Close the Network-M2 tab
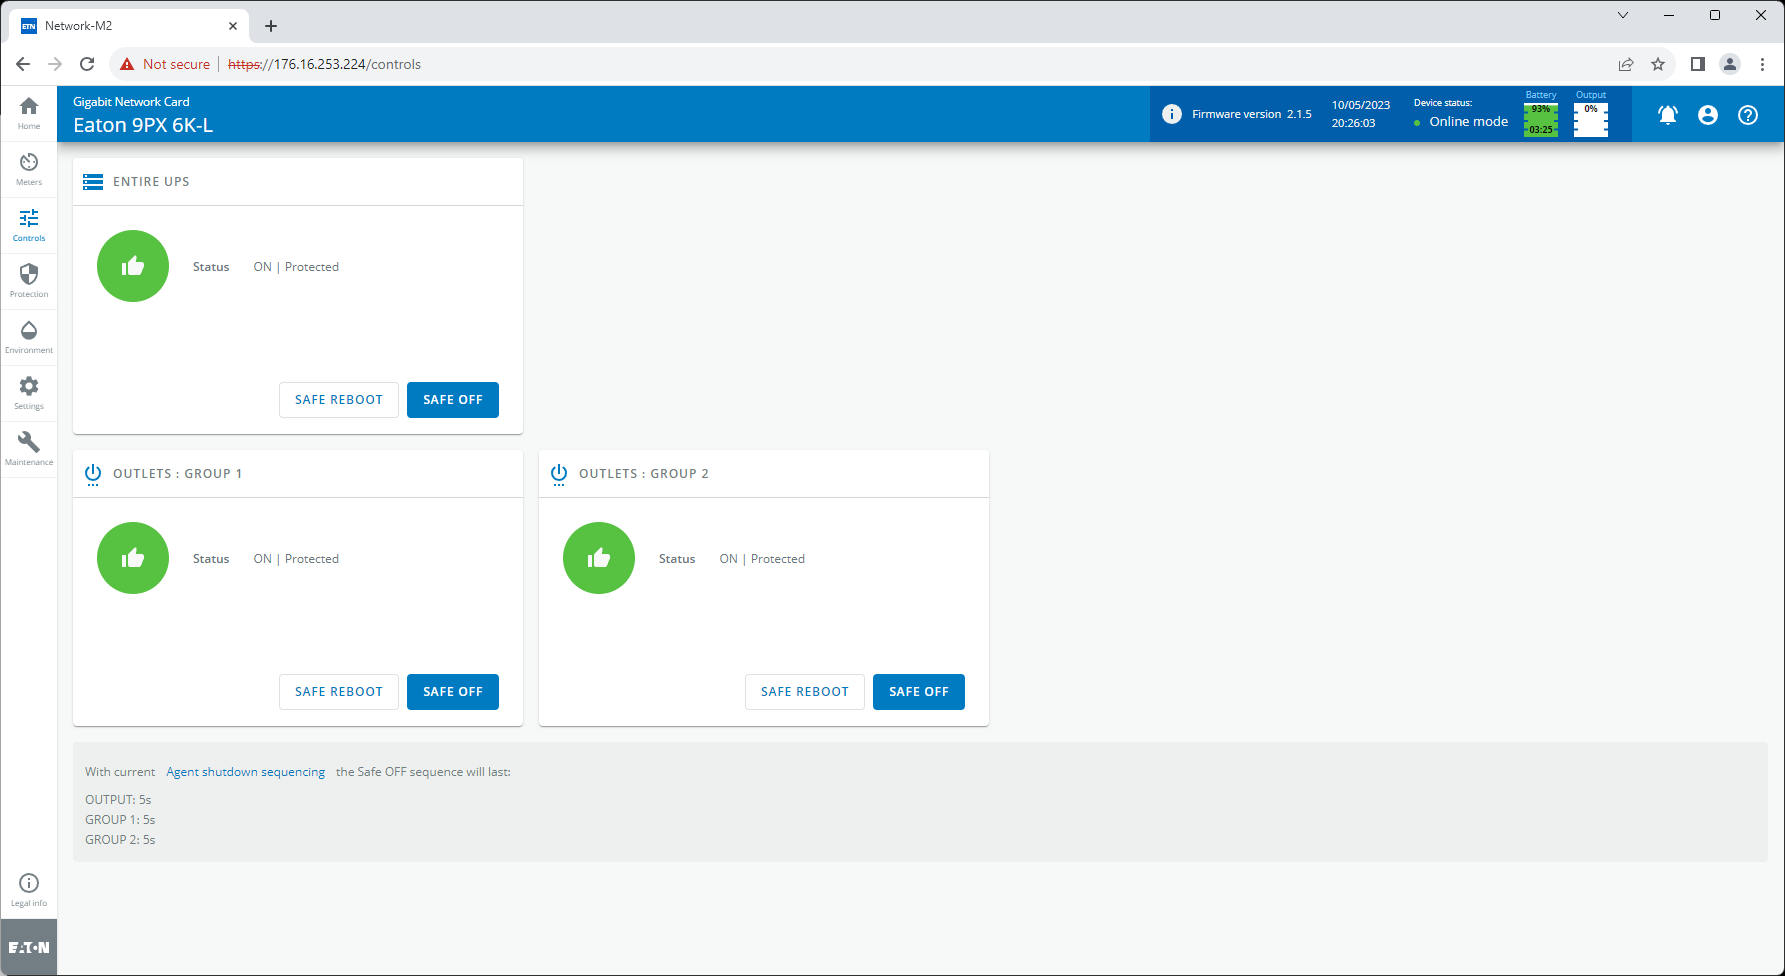The height and width of the screenshot is (976, 1785). pos(233,26)
